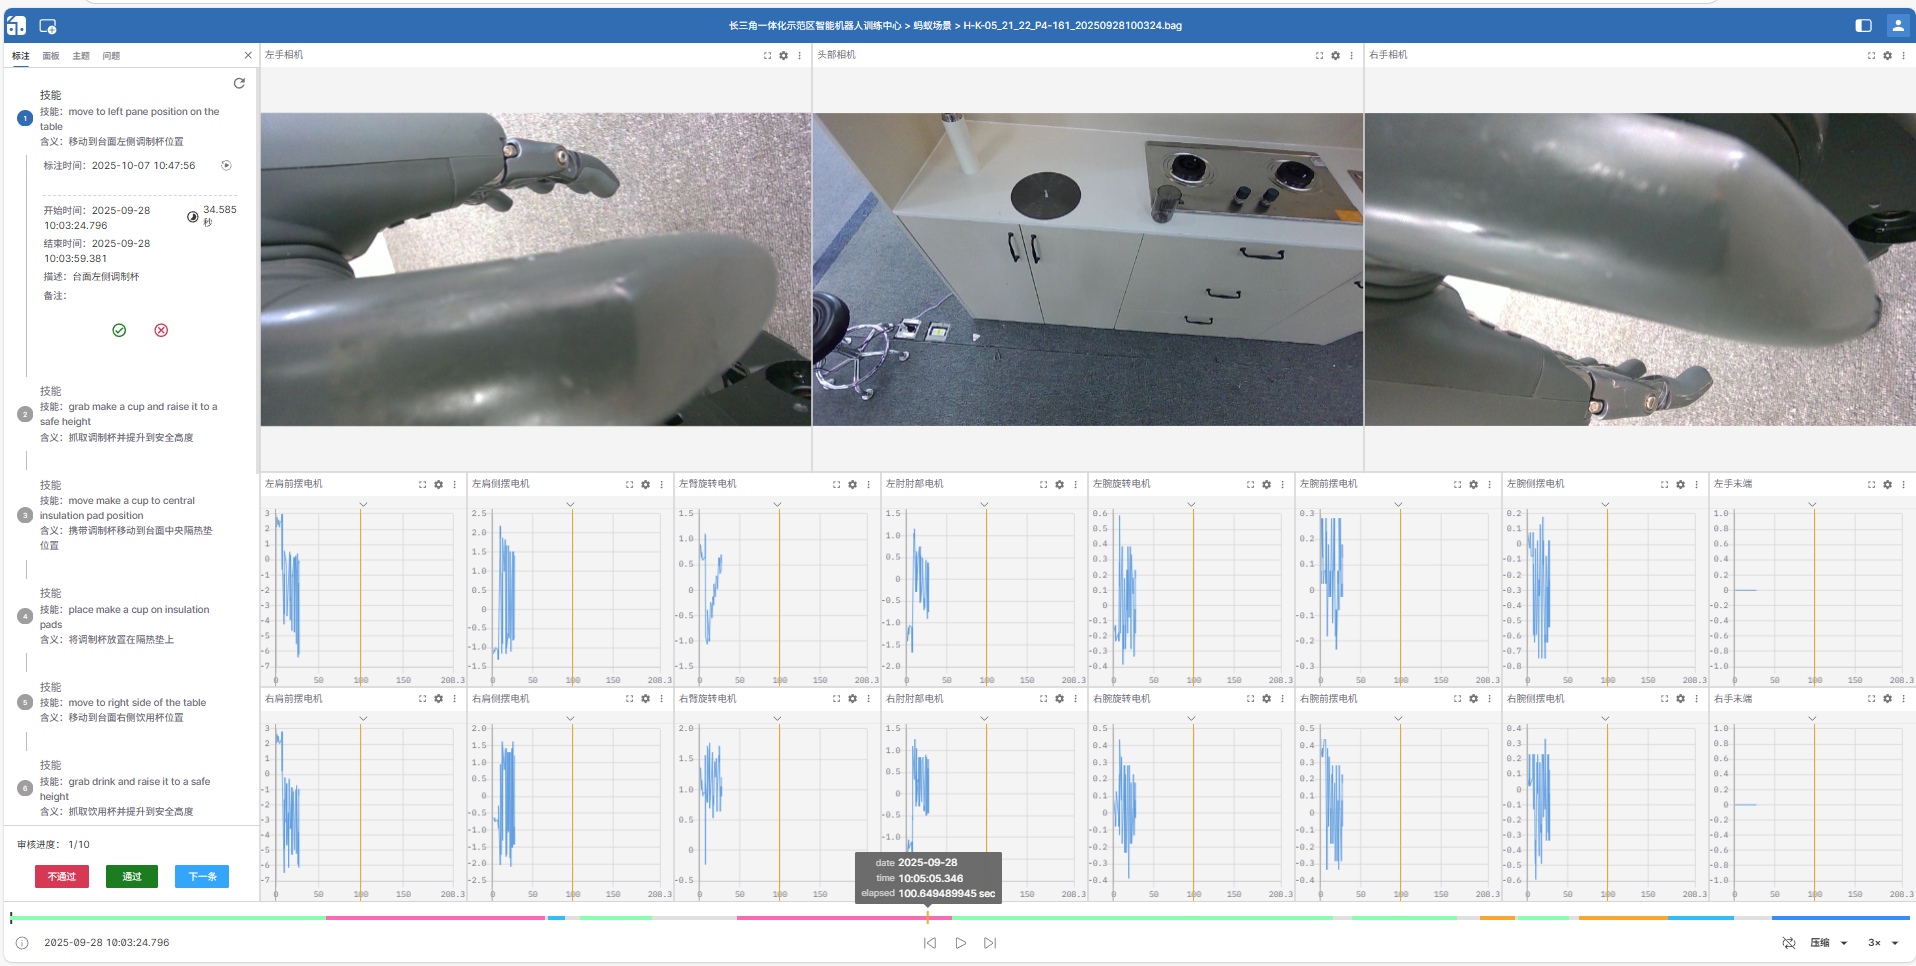Reject skill 1 with the red cross
This screenshot has height=966, width=1916.
tap(161, 330)
